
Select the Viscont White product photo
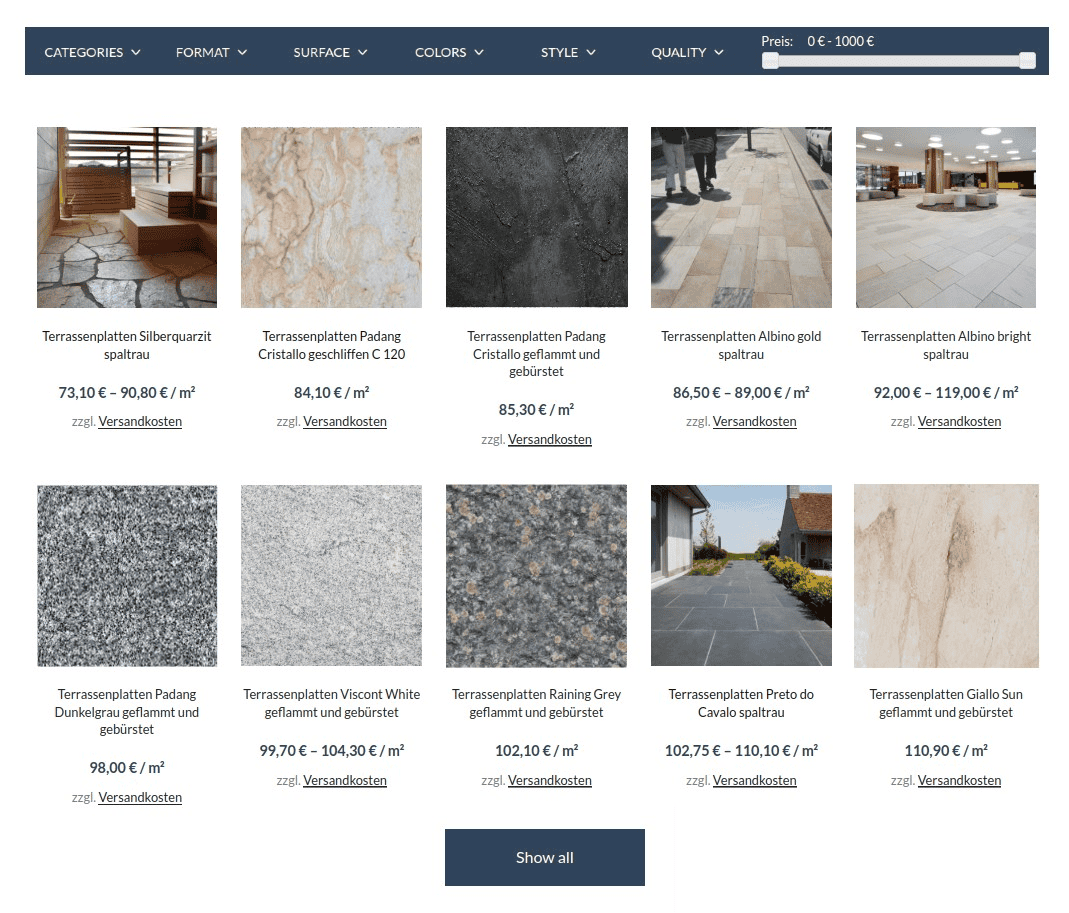(331, 575)
